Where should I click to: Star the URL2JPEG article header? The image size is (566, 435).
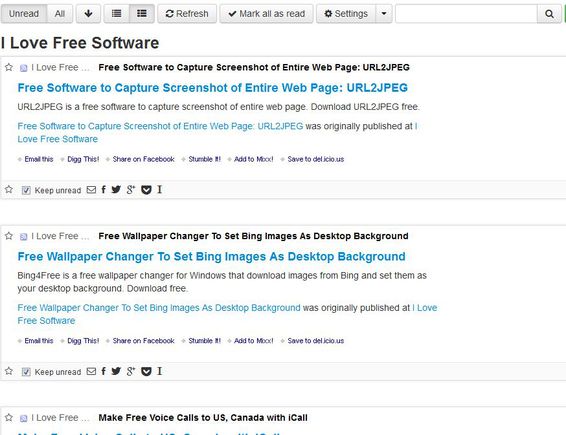pyautogui.click(x=9, y=67)
